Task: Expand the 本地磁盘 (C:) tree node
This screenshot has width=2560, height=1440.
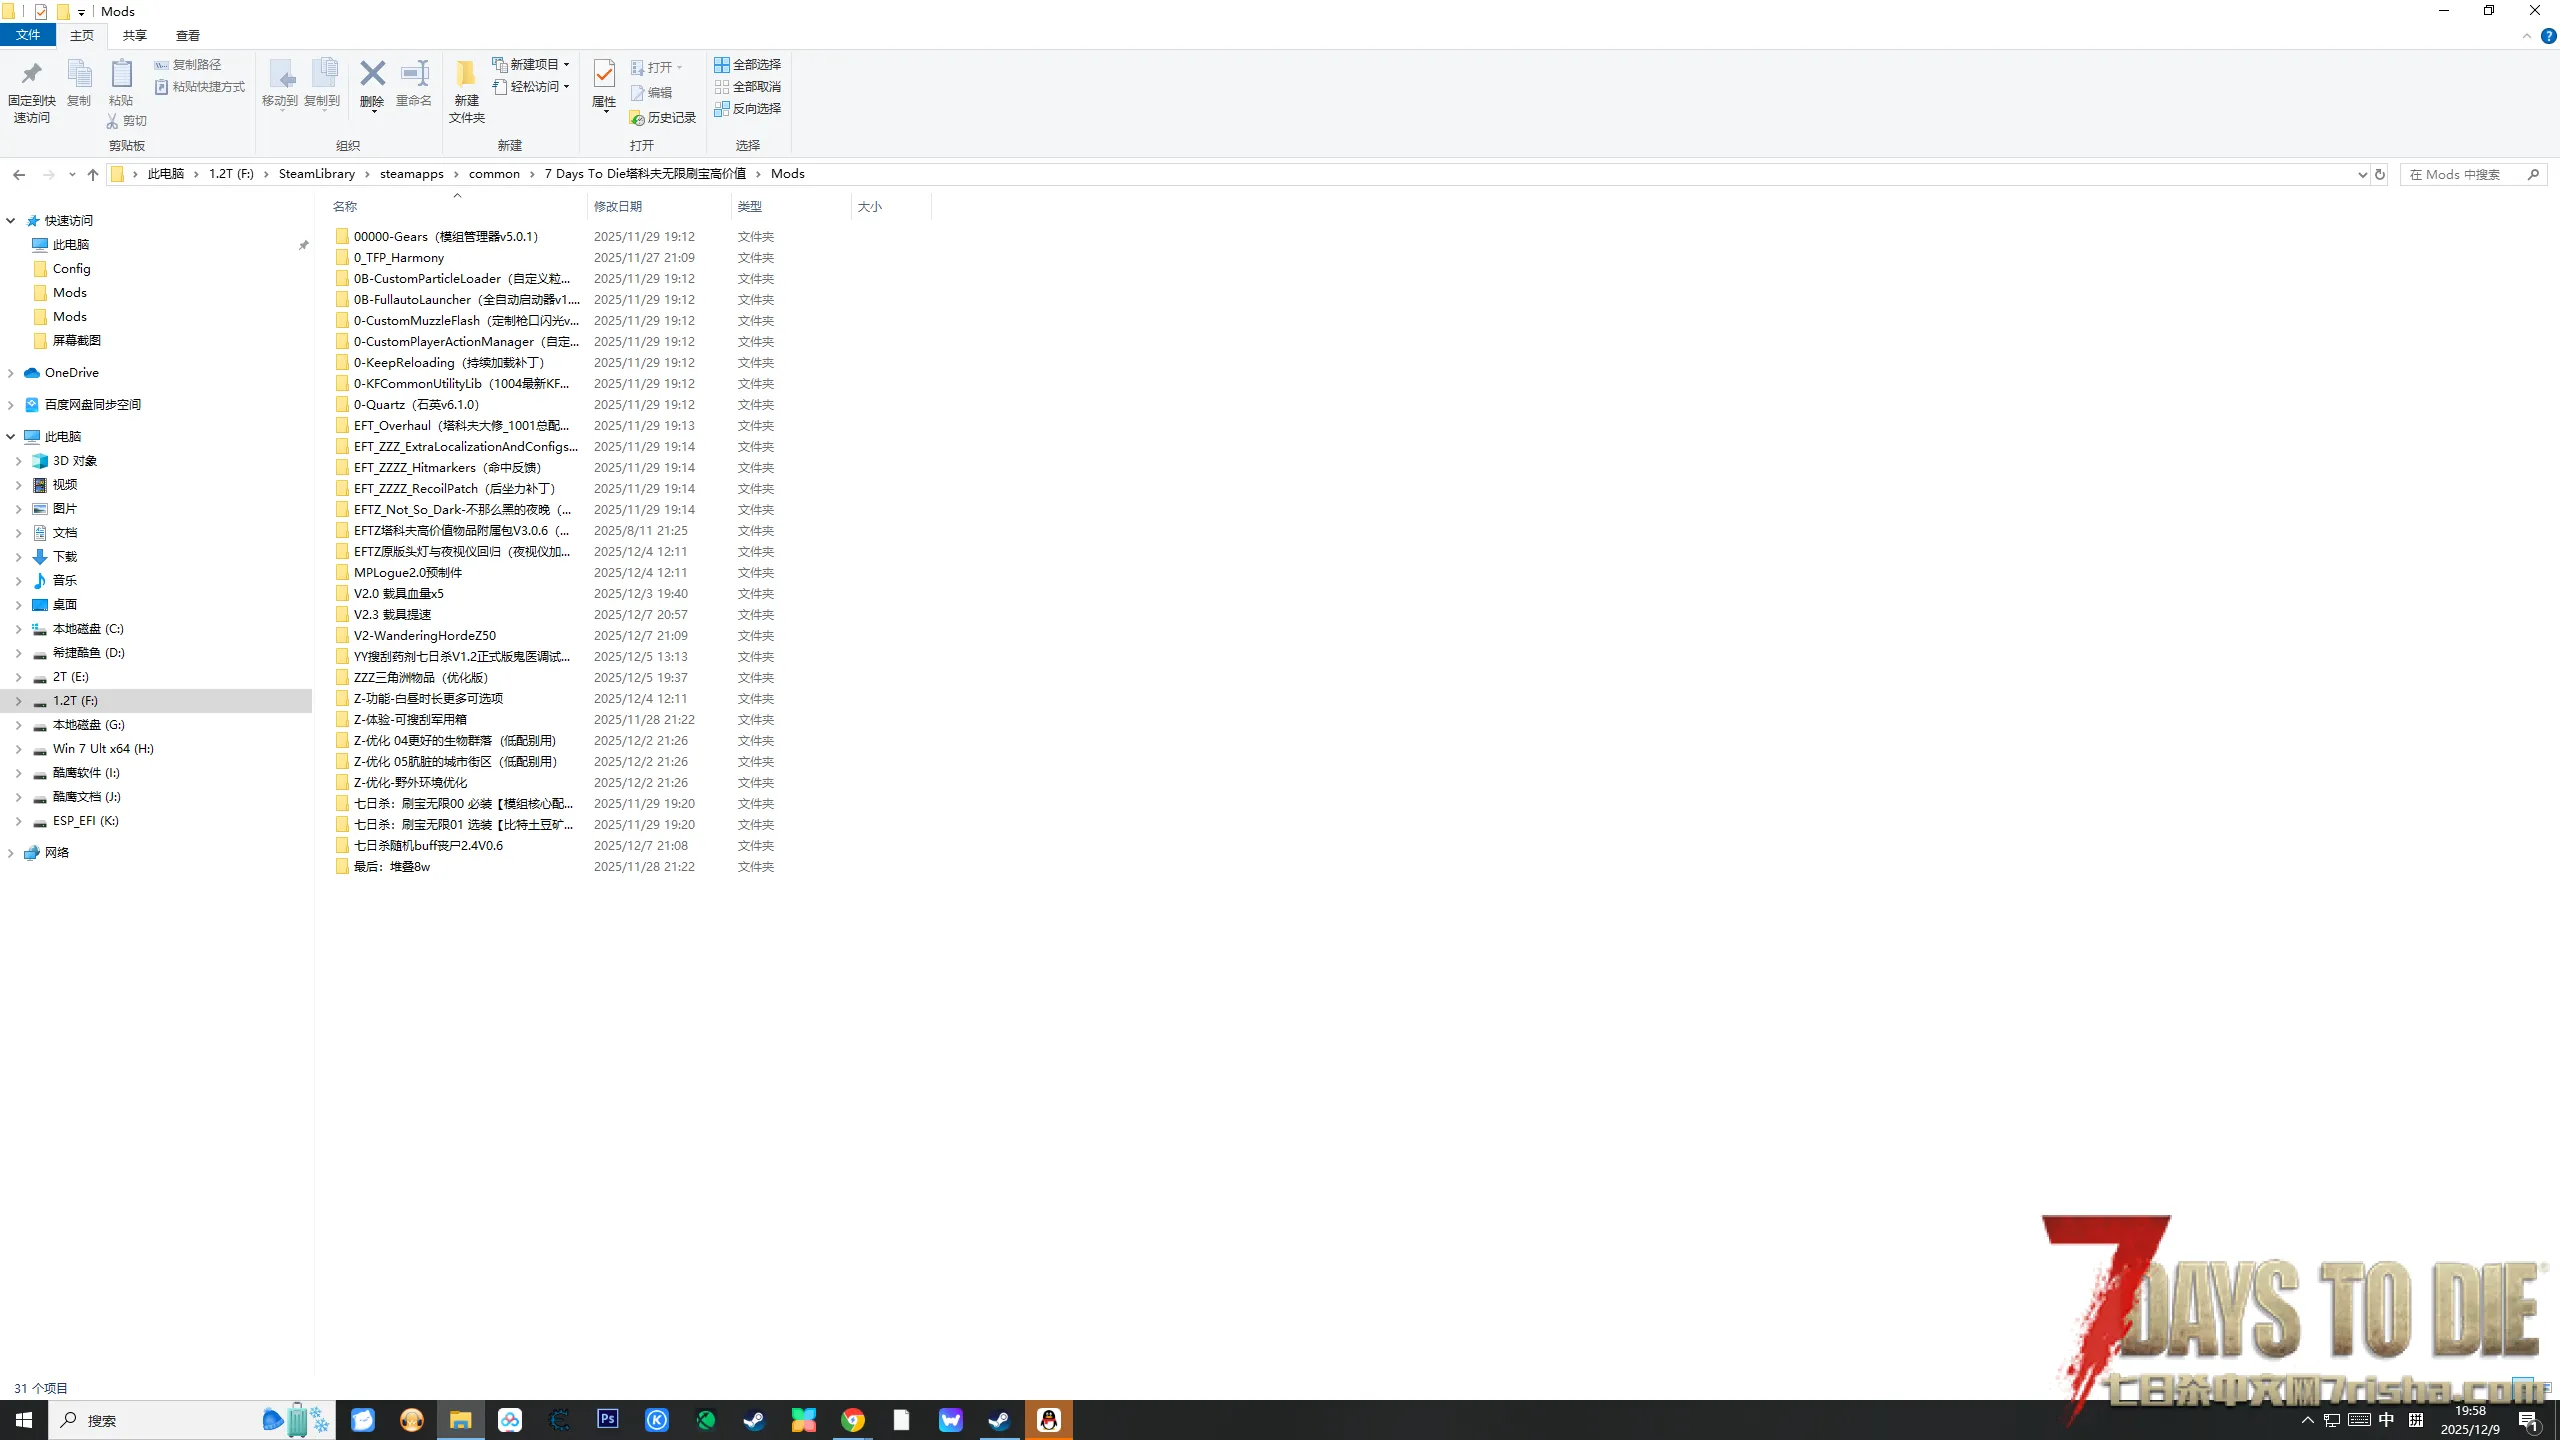Action: (18, 629)
